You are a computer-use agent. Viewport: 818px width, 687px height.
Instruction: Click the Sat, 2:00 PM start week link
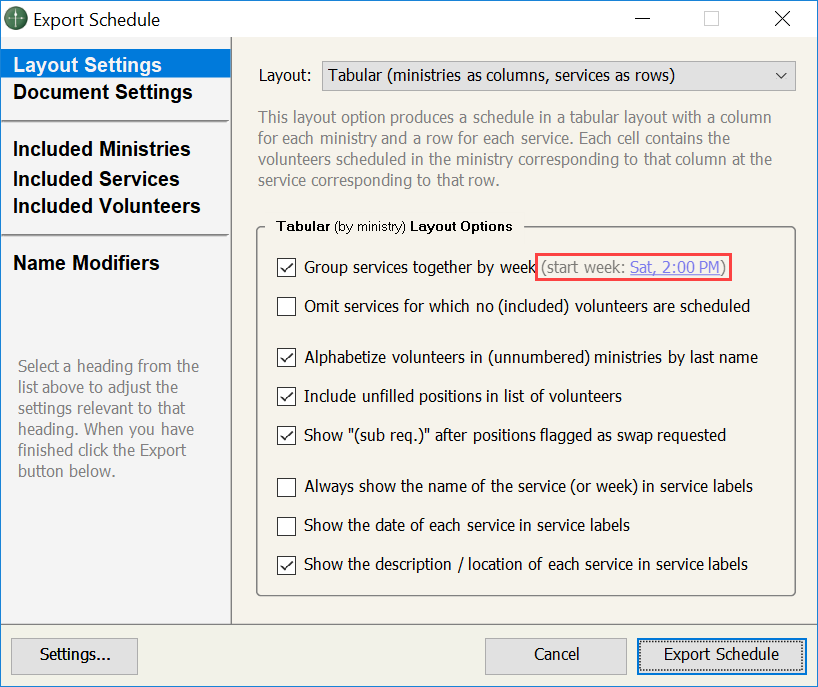(675, 268)
